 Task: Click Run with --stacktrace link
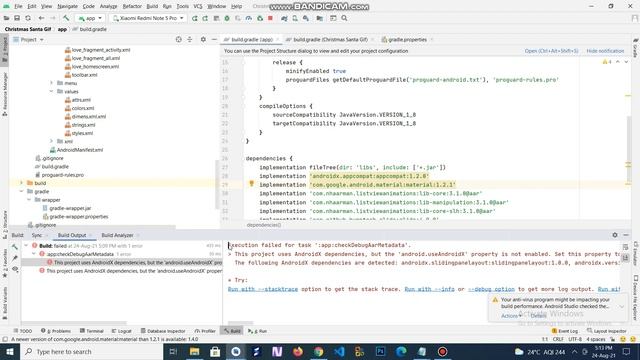[x=262, y=289]
